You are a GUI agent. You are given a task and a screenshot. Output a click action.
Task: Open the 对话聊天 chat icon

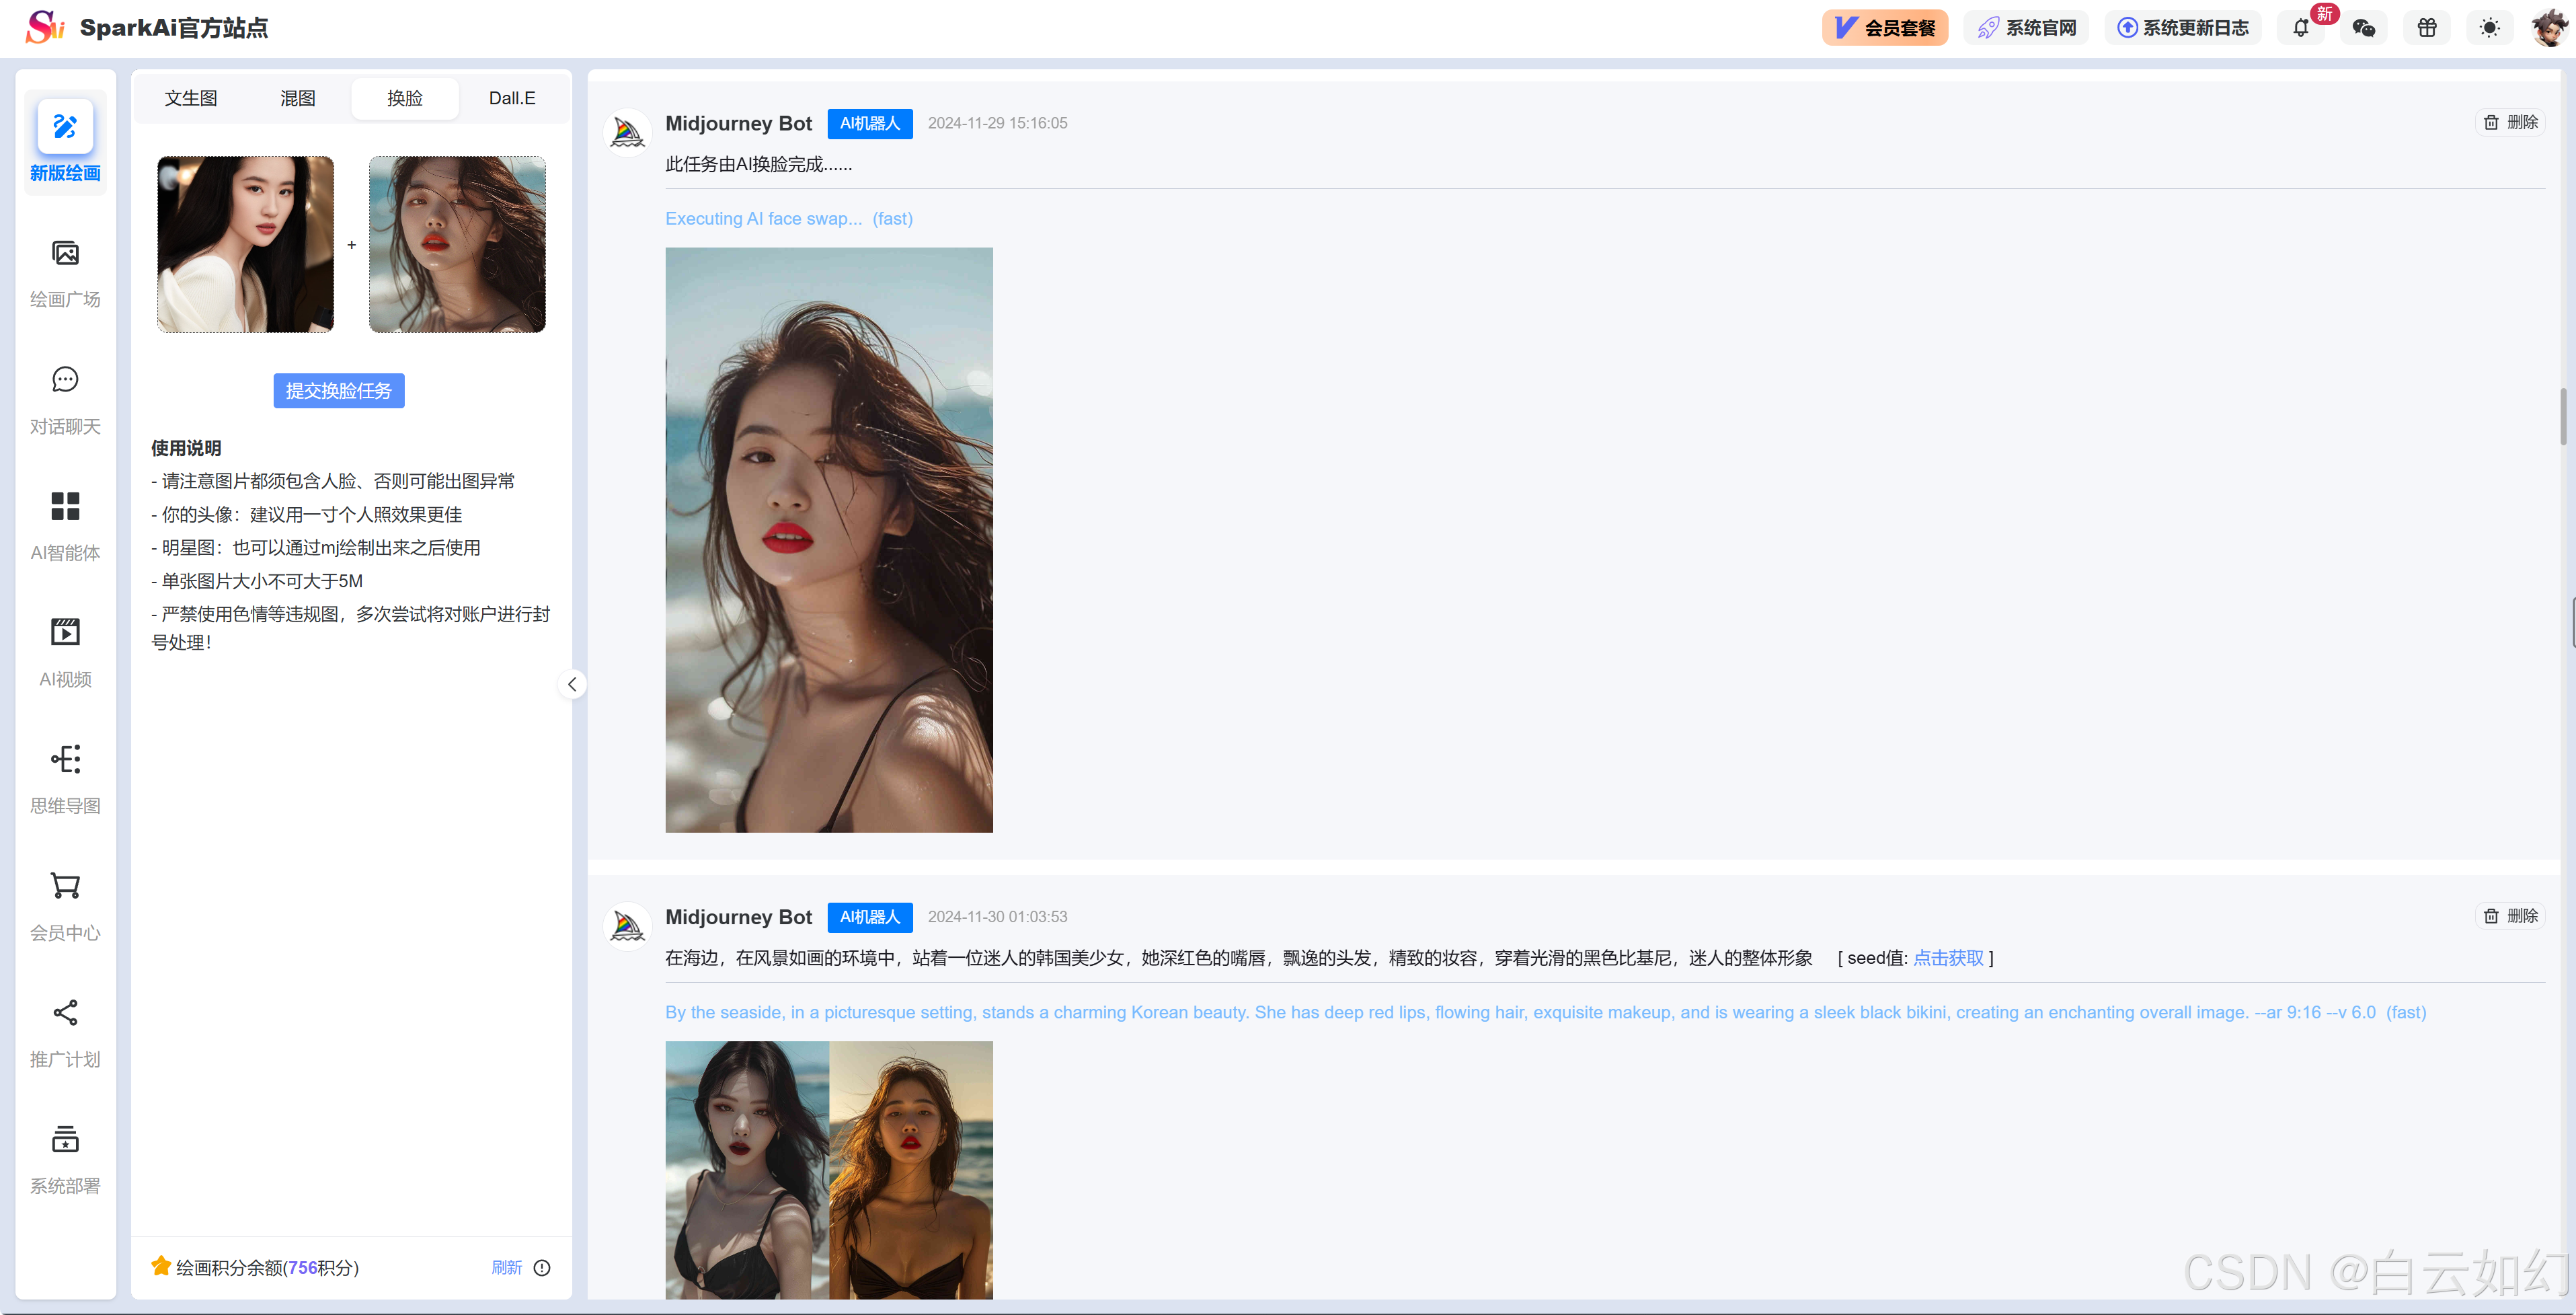coord(65,380)
